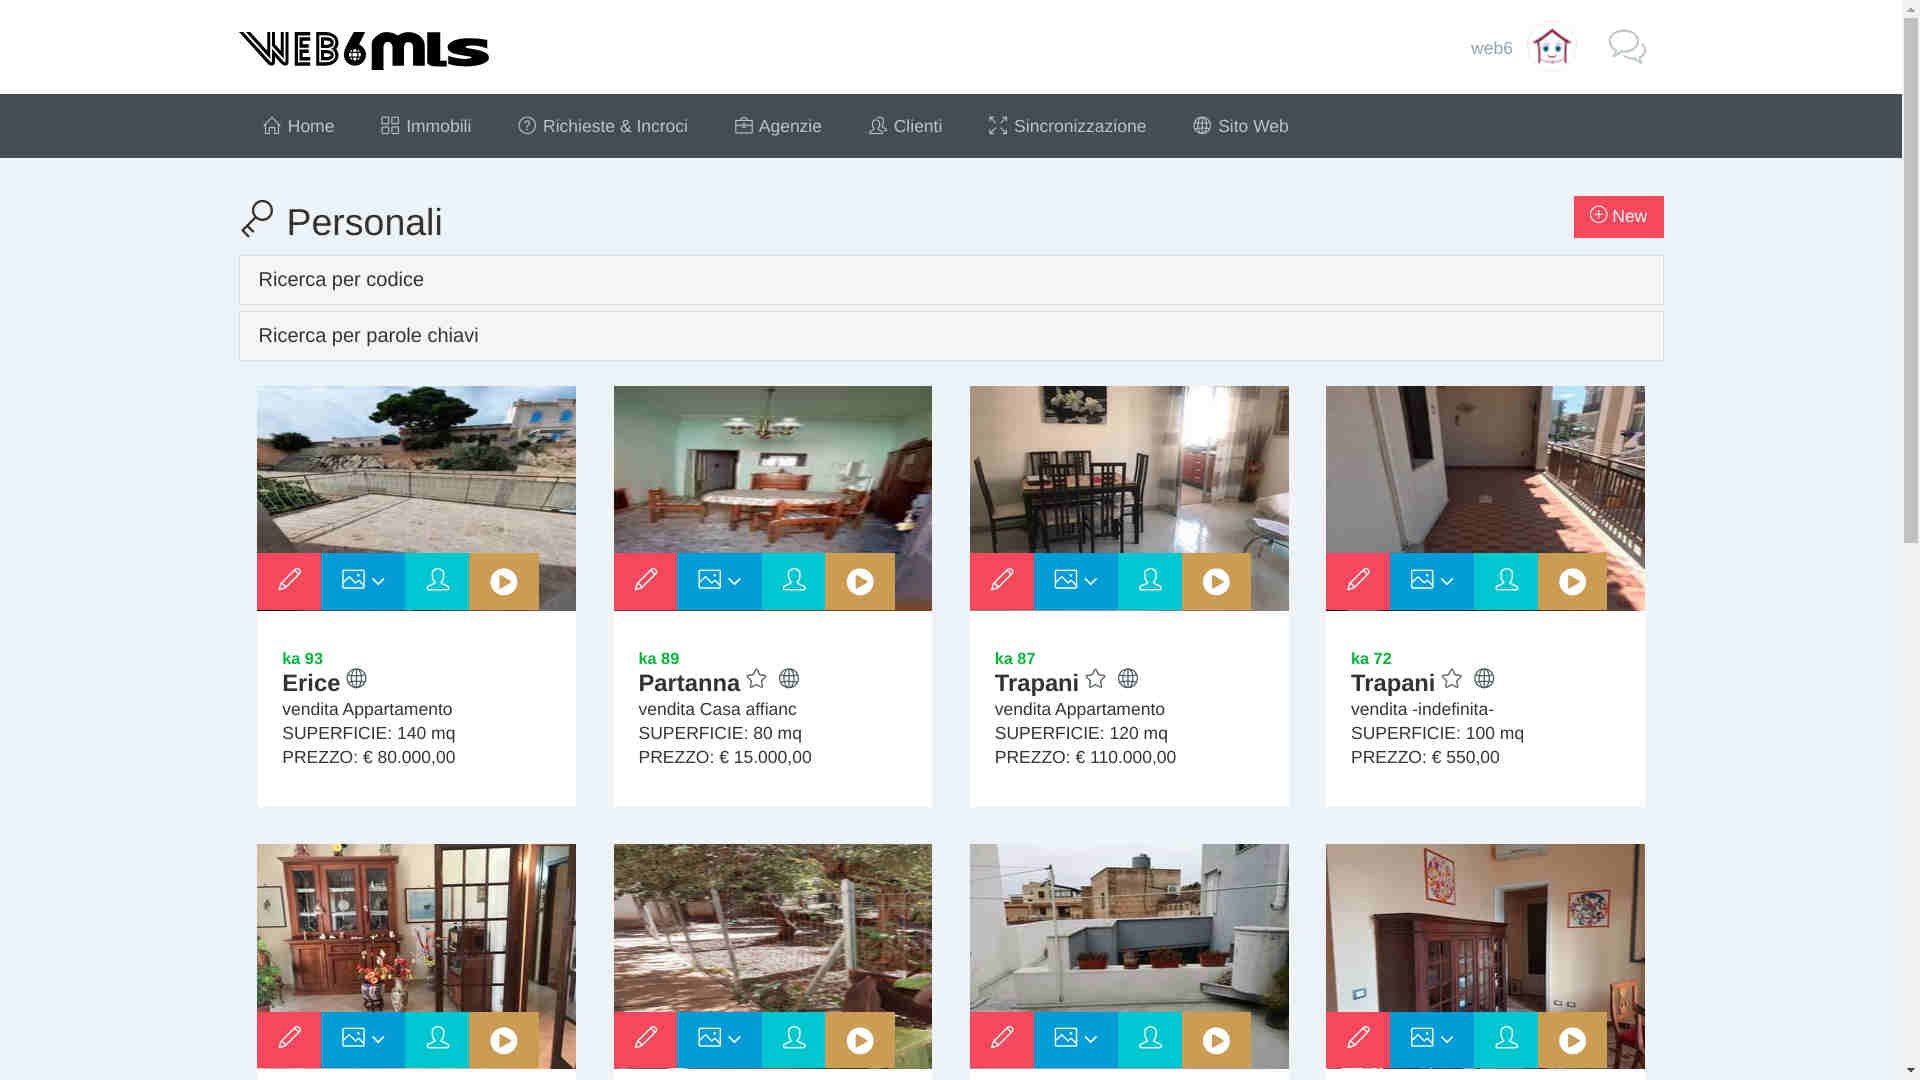Click the play button on Partanna listing

(x=860, y=581)
